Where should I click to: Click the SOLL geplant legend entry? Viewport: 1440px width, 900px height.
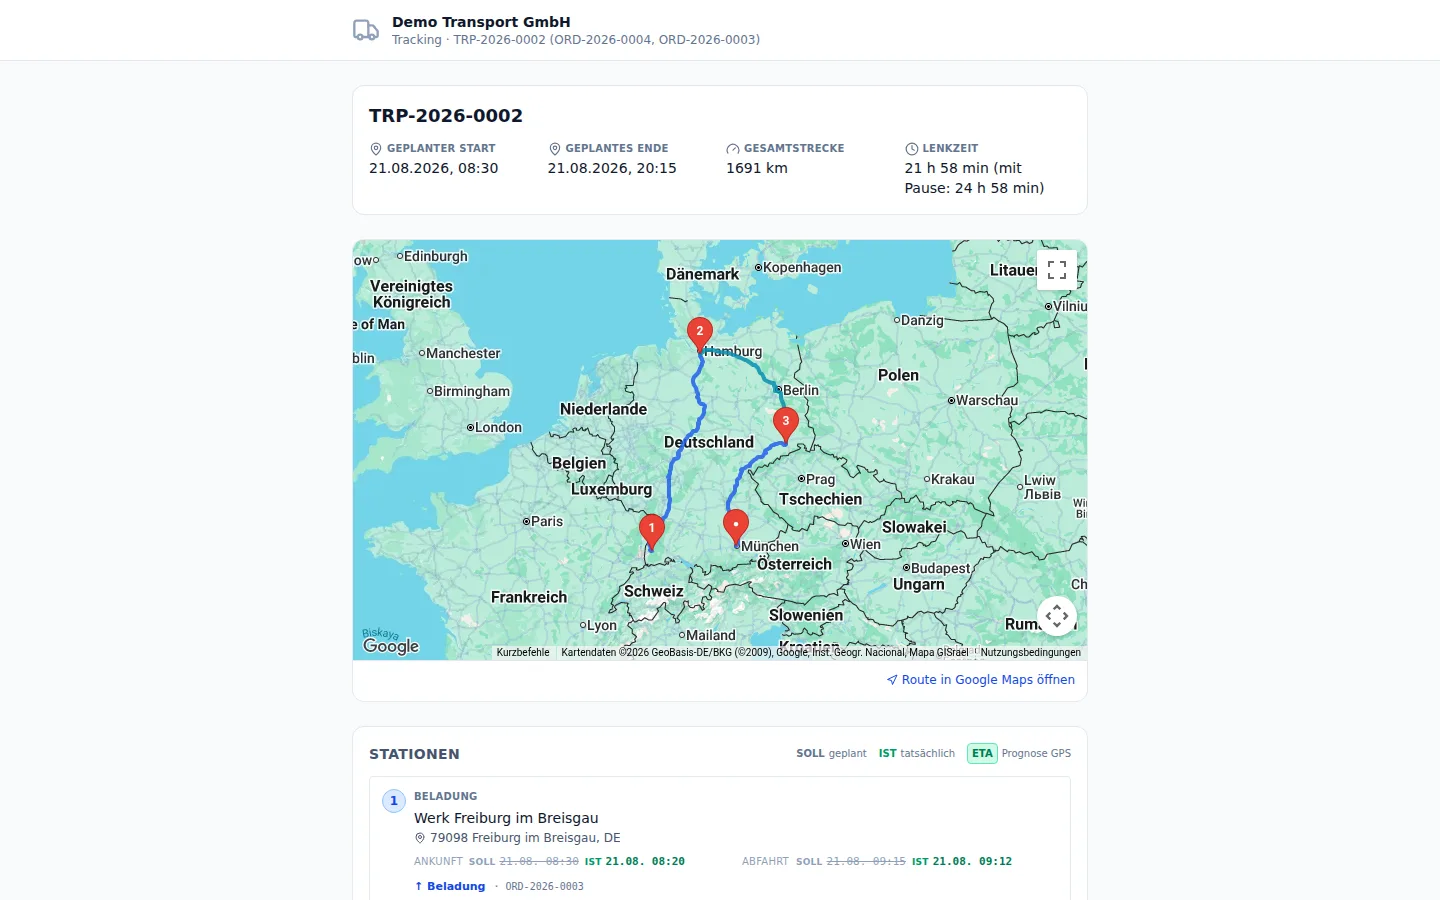[831, 754]
